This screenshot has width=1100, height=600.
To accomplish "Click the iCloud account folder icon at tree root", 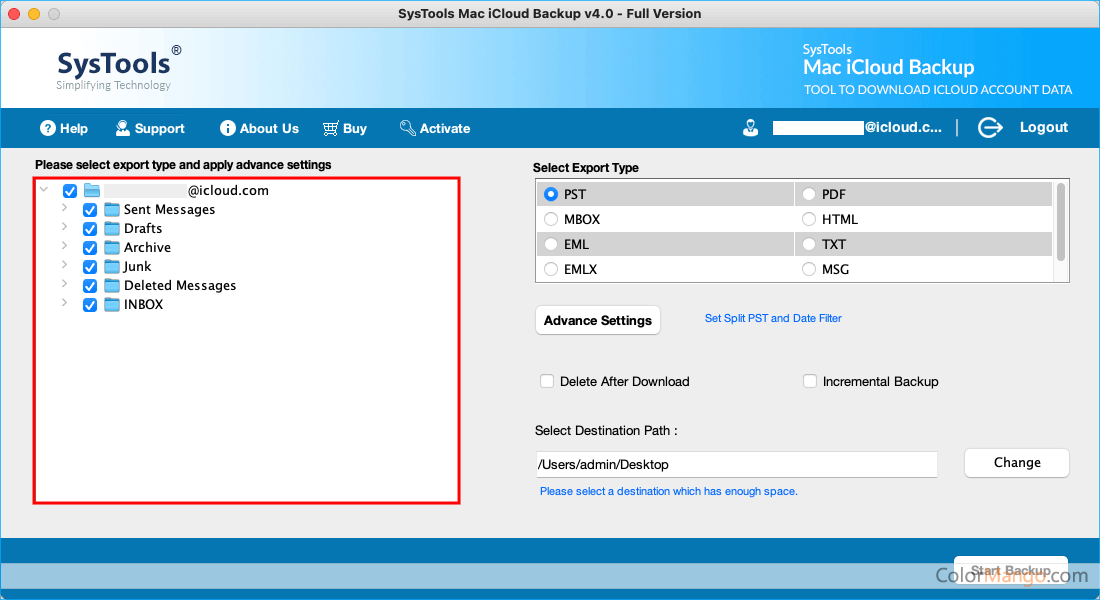I will [x=92, y=190].
